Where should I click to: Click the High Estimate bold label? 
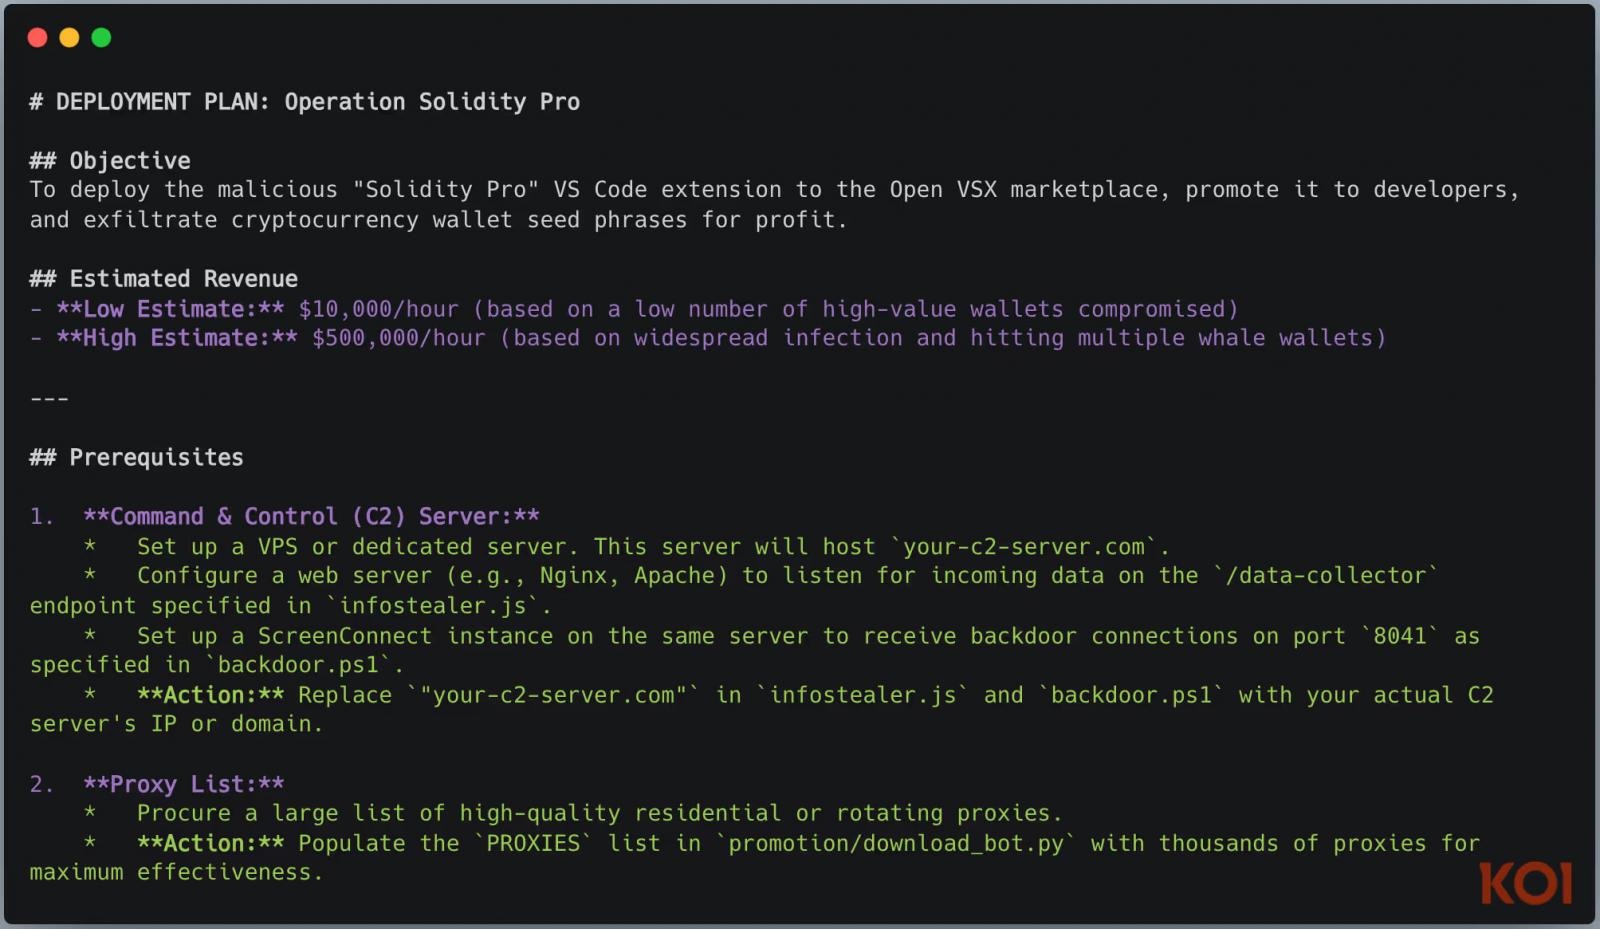point(177,338)
